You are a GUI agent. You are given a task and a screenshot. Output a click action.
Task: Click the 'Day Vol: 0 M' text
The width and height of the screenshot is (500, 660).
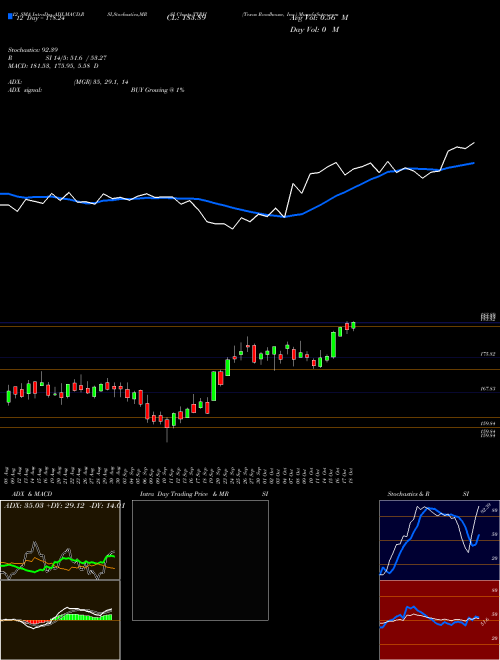pos(314,30)
